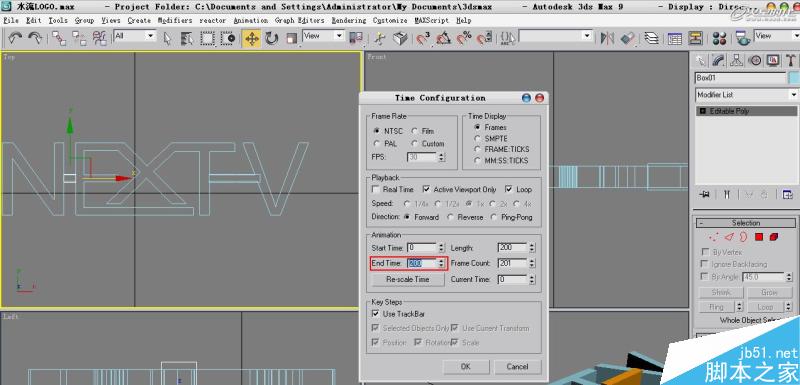Click the Align tool icon
Viewport: 800px width, 385px height.
pyautogui.click(x=628, y=38)
